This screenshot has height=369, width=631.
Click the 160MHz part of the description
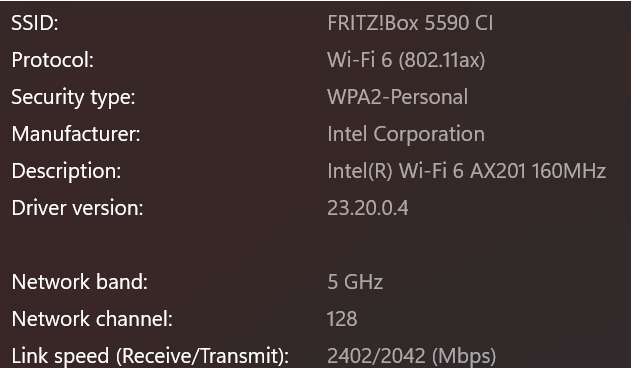click(x=569, y=171)
